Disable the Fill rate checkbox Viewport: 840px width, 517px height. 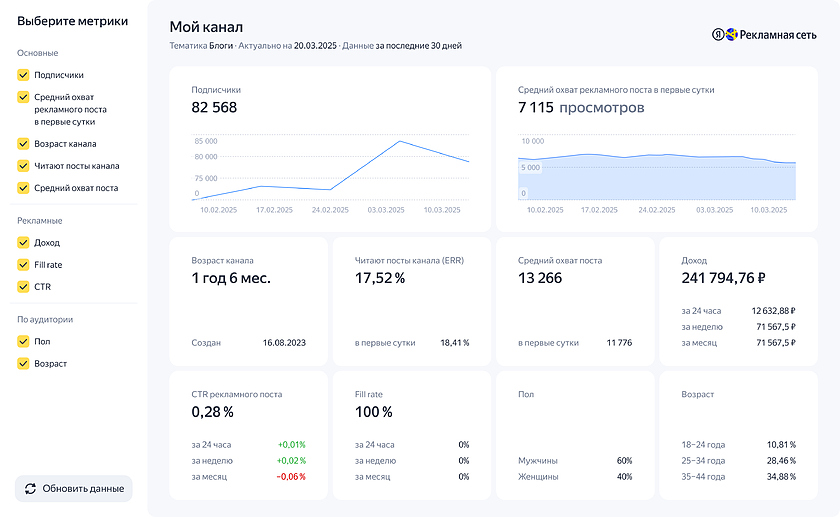23,265
